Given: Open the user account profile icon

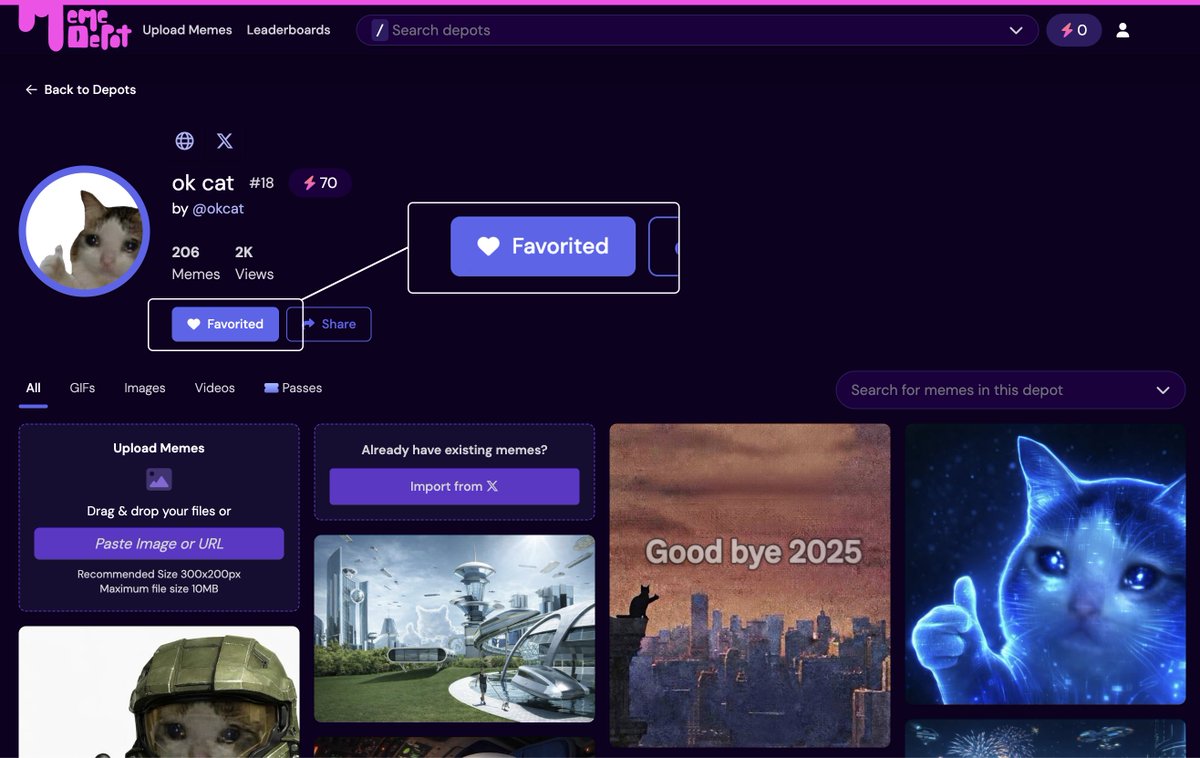Looking at the screenshot, I should 1123,30.
